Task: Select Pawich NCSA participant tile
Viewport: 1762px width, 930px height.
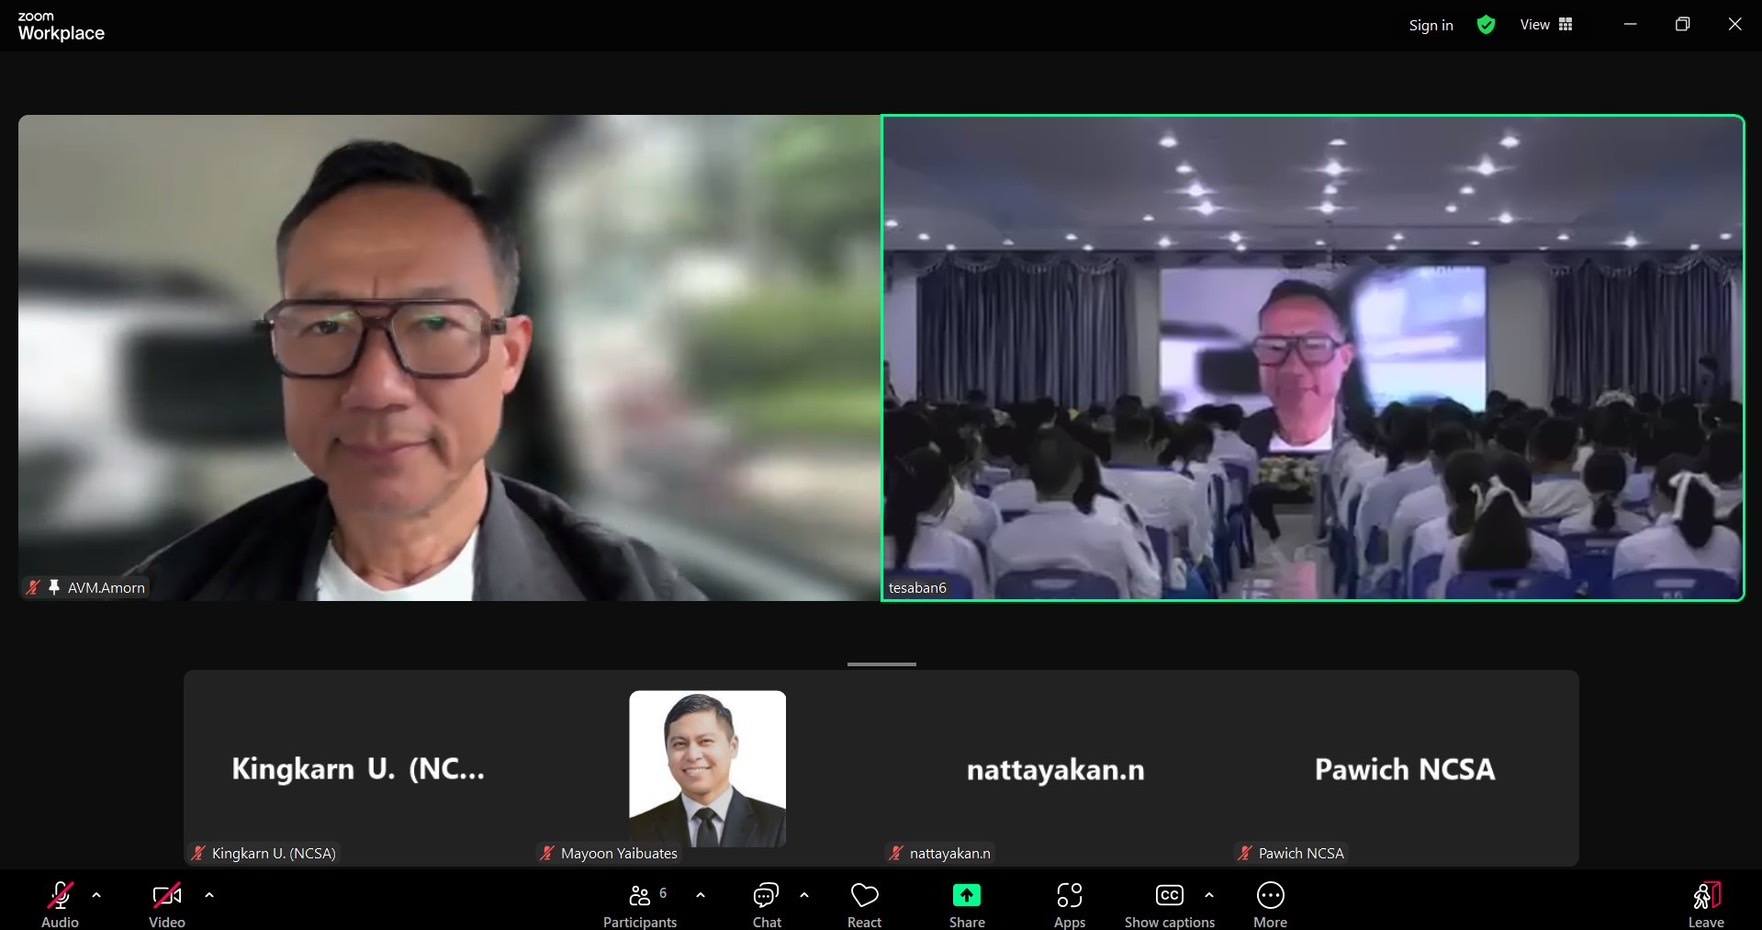Action: (x=1404, y=768)
